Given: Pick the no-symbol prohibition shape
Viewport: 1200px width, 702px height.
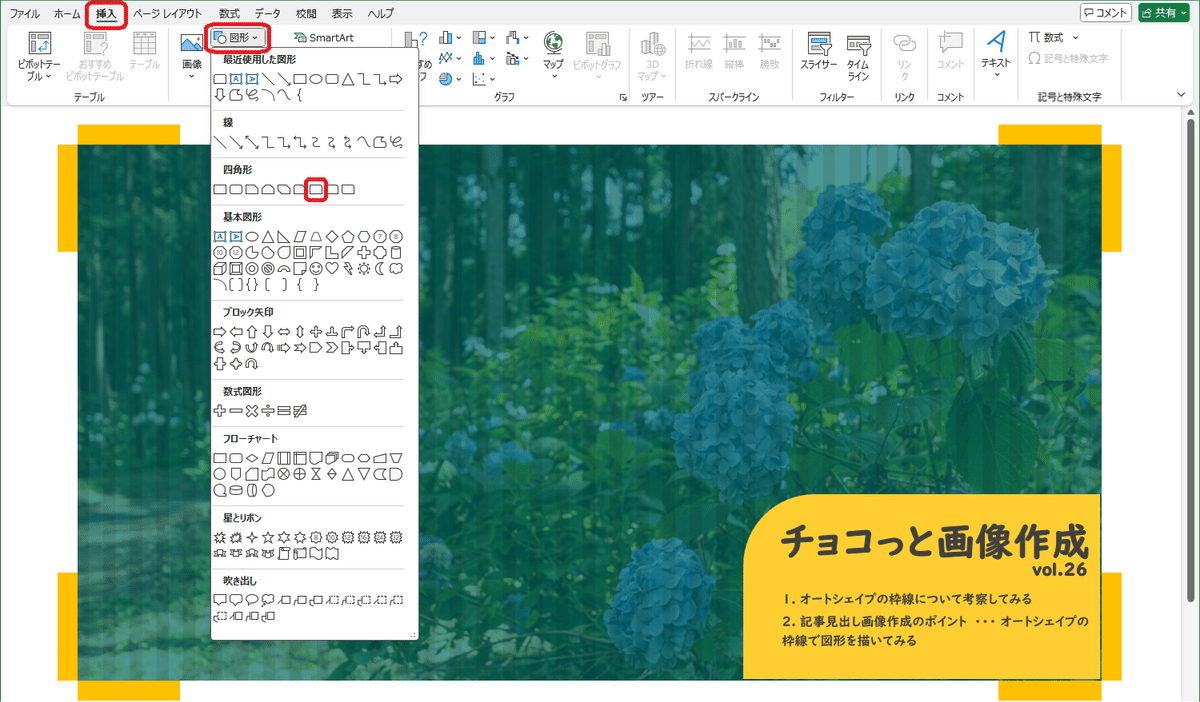Looking at the screenshot, I should coord(268,269).
